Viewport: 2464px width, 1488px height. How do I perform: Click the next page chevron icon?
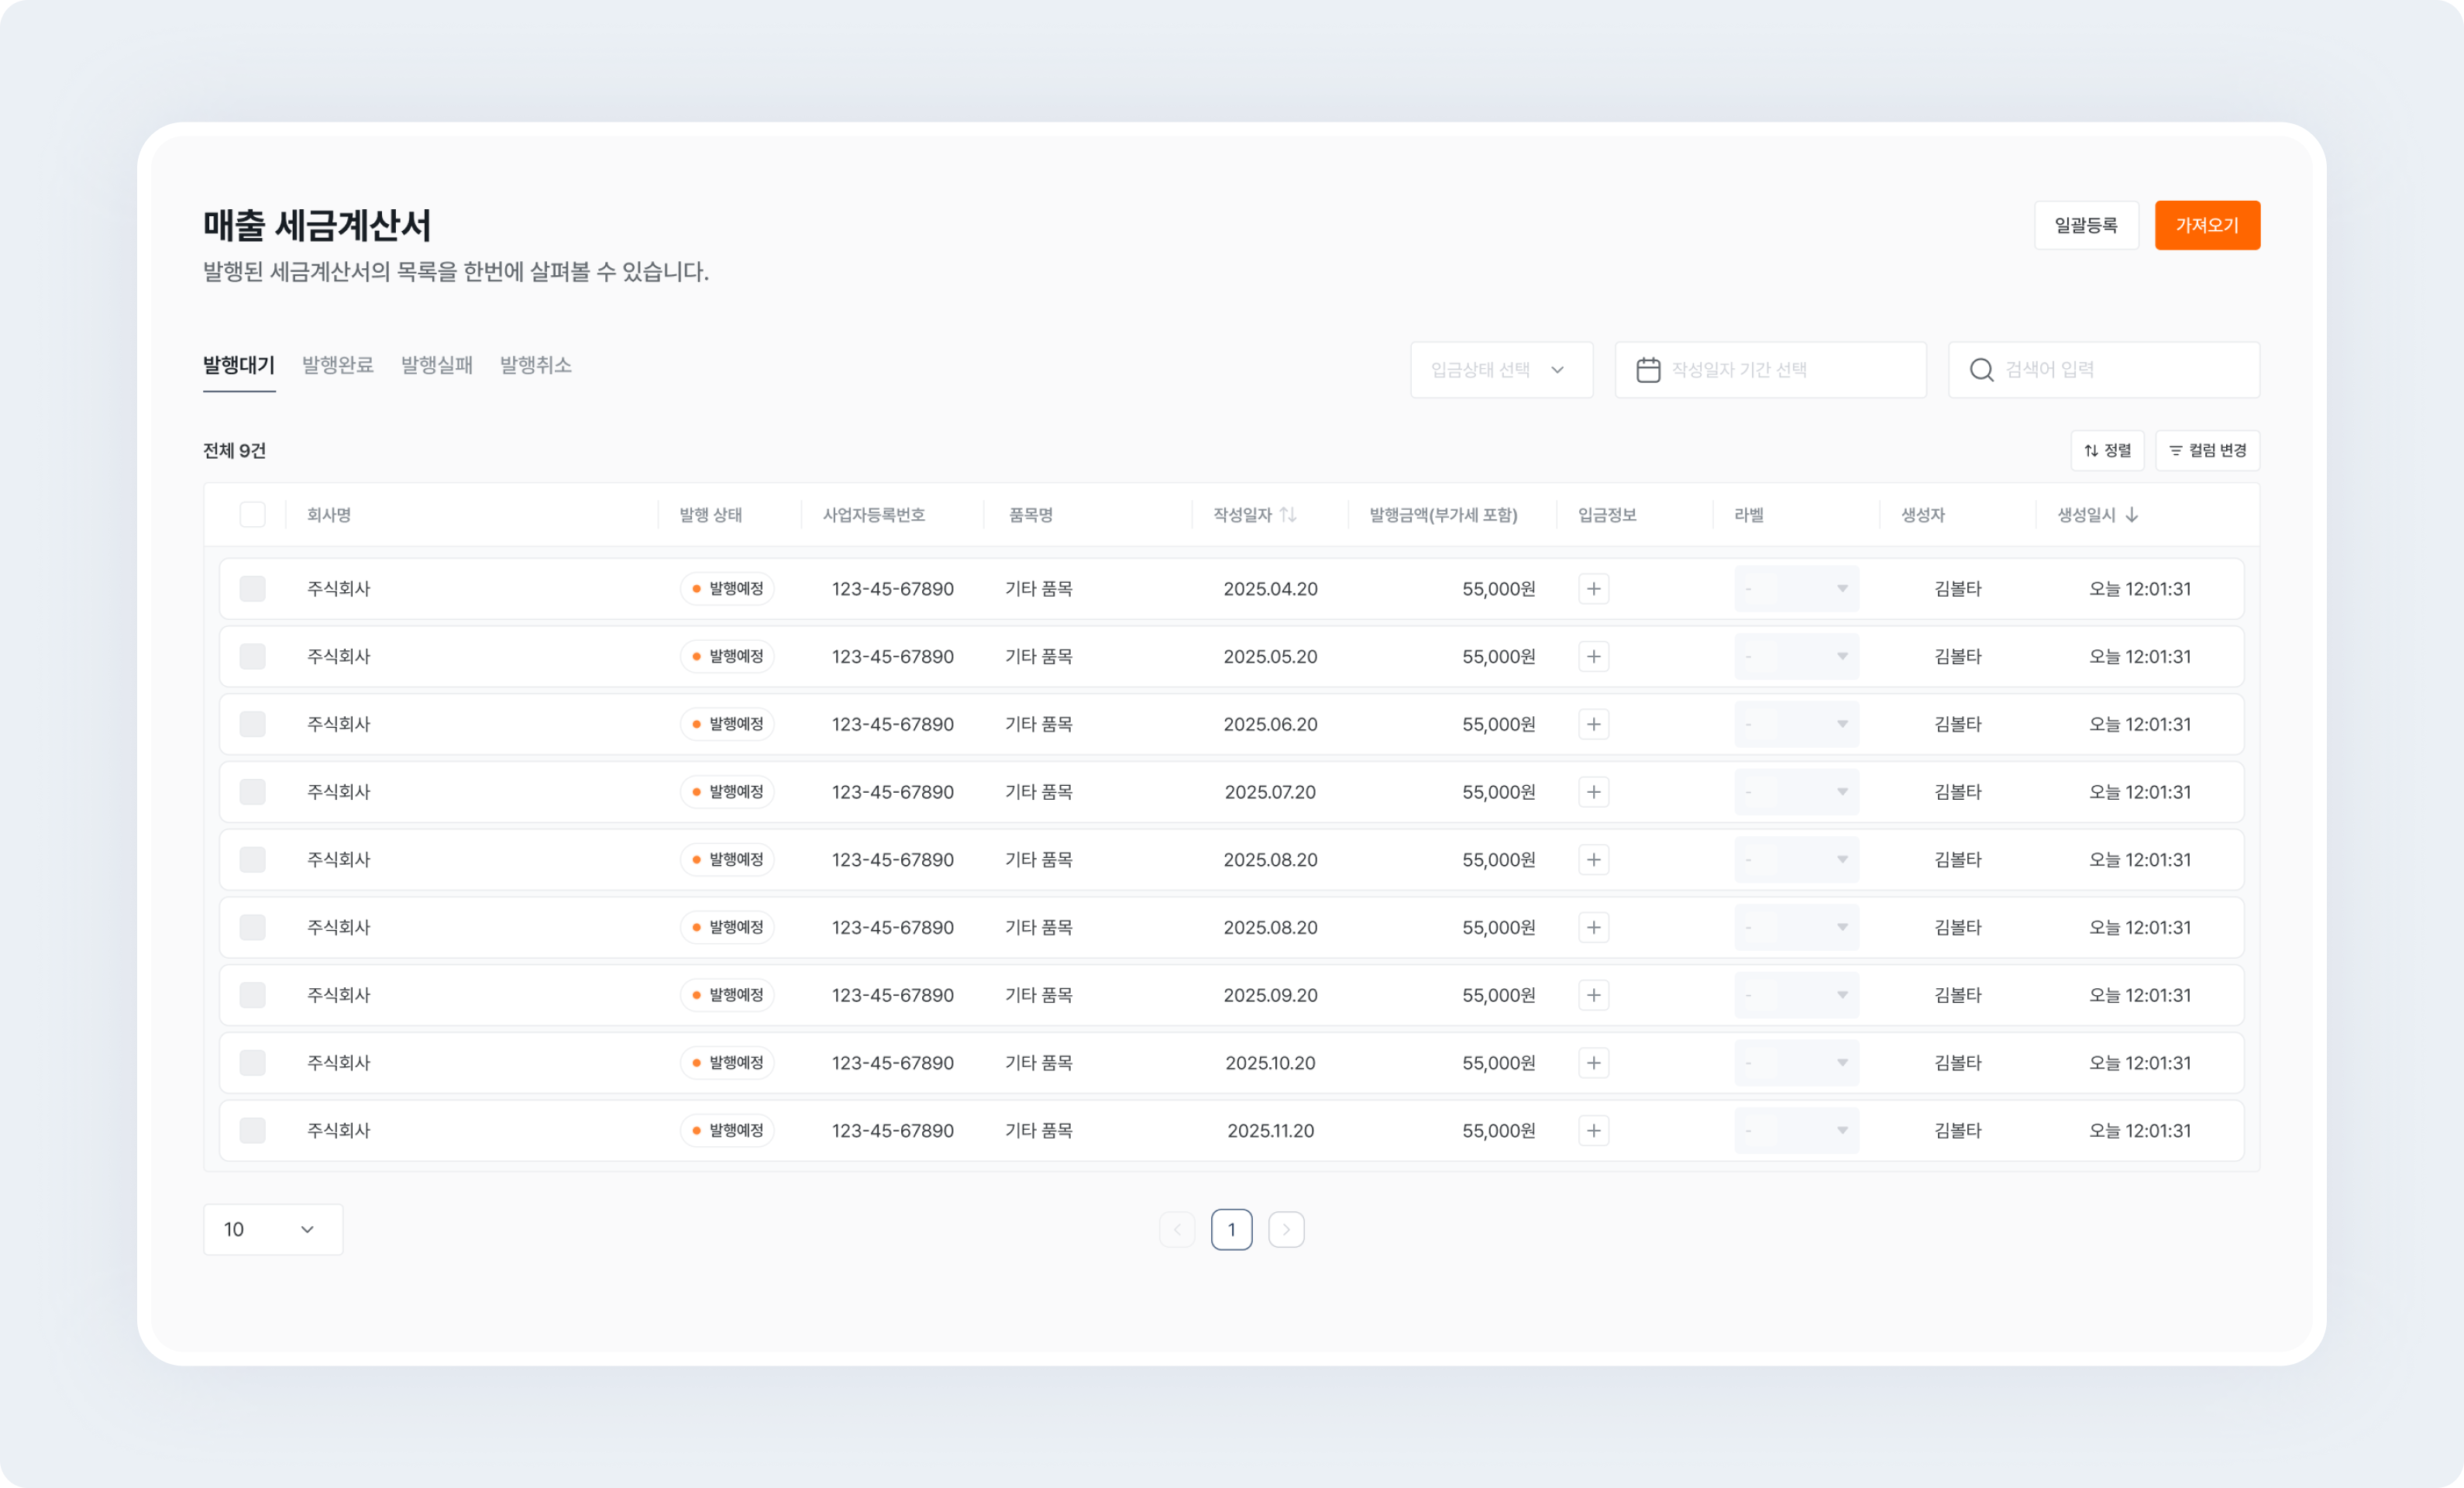tap(1286, 1229)
